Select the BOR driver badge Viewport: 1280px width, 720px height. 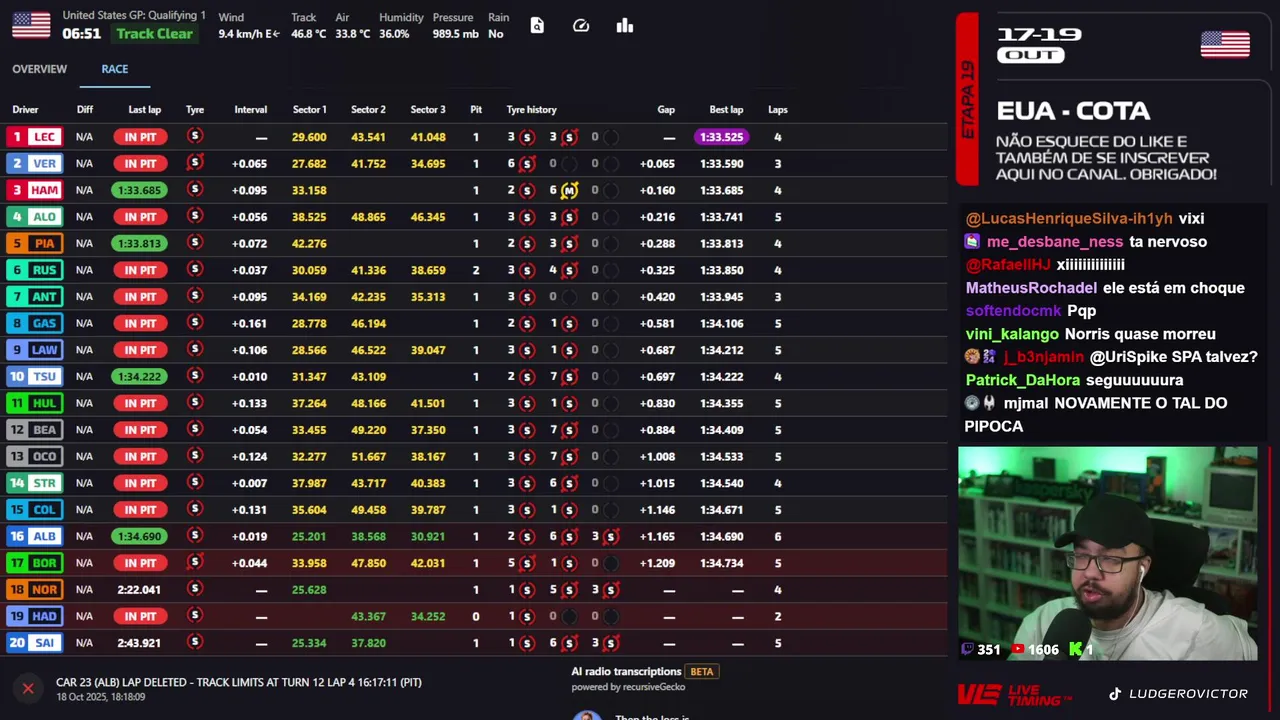34,563
